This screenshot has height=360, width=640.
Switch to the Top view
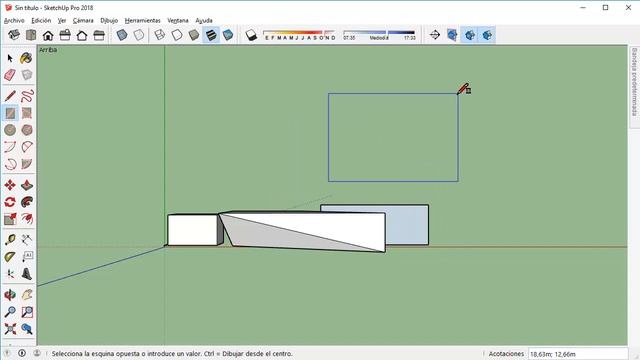31,35
